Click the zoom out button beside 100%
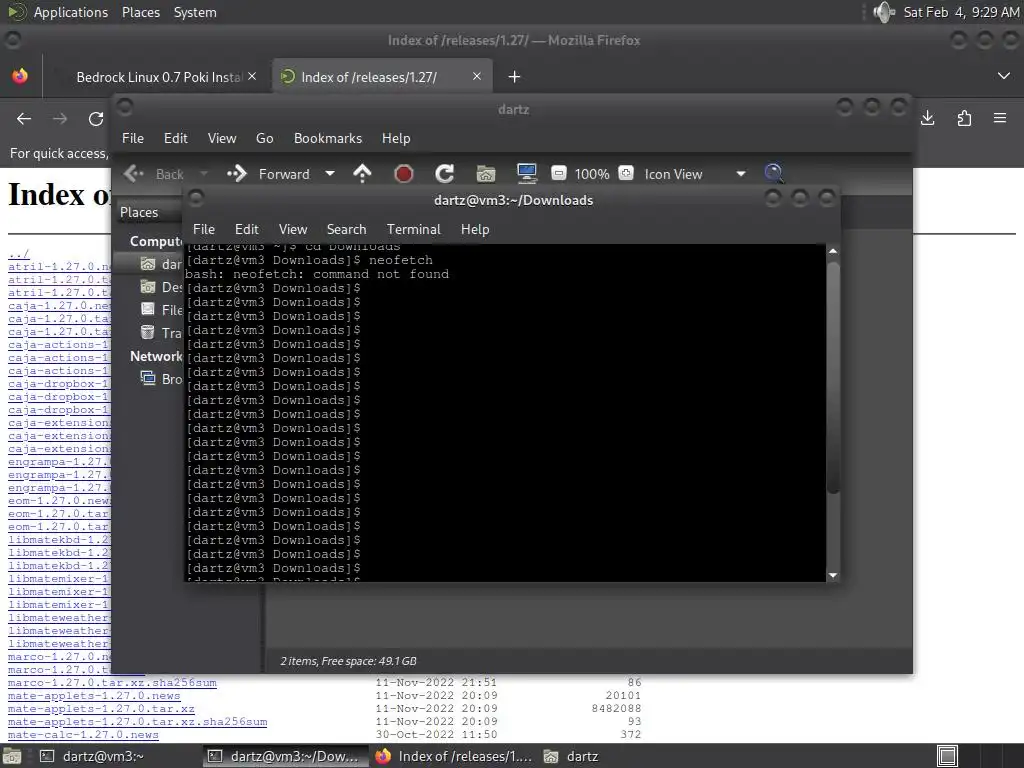The height and width of the screenshot is (768, 1024). (x=558, y=173)
